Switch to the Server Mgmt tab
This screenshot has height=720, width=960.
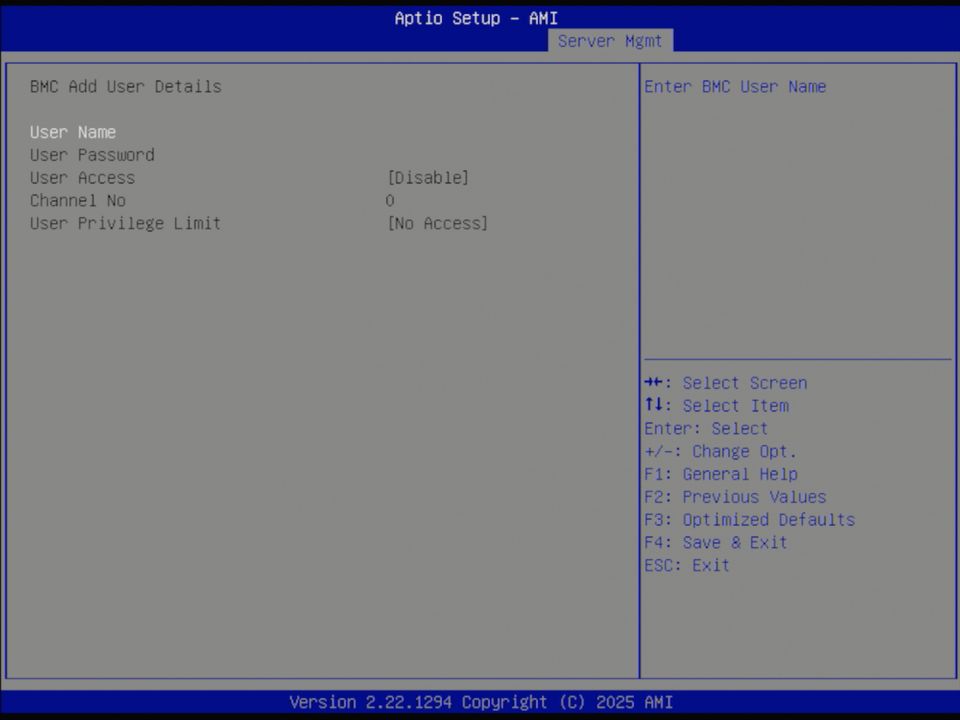[x=610, y=41]
